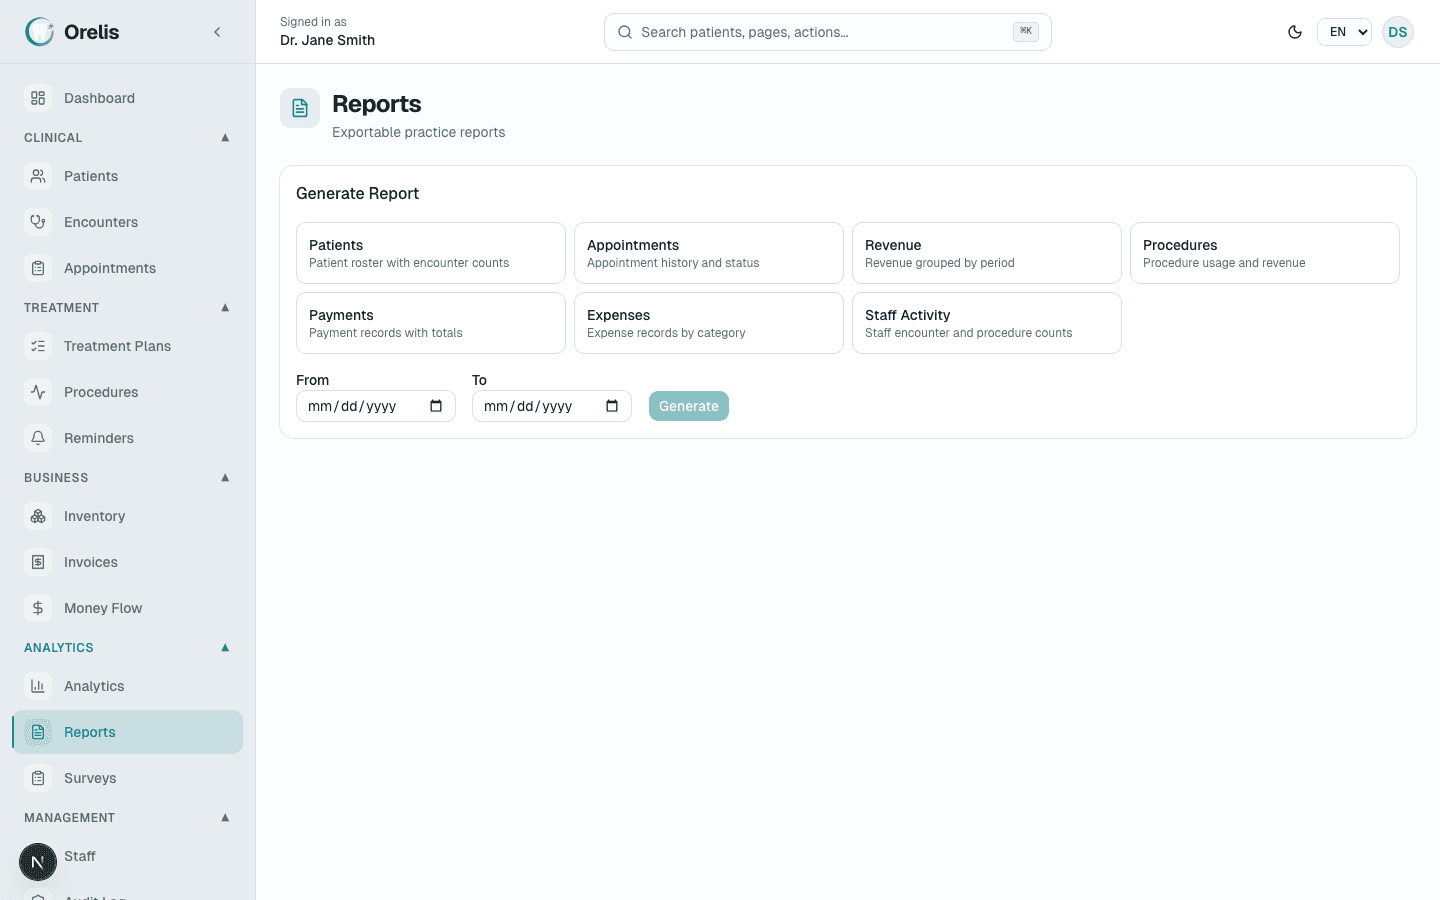Click the To date input field
This screenshot has width=1440, height=900.
tap(552, 406)
